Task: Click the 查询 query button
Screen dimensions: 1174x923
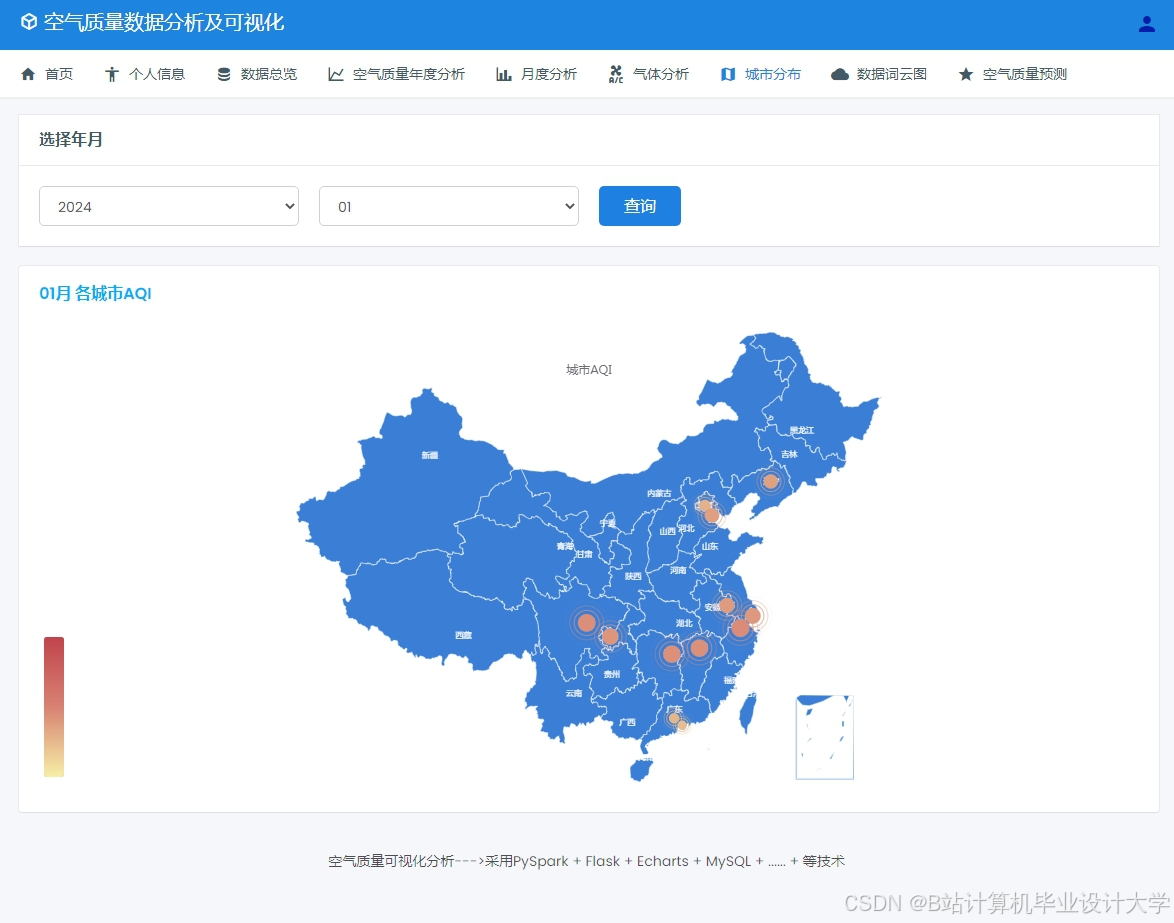Action: 639,205
